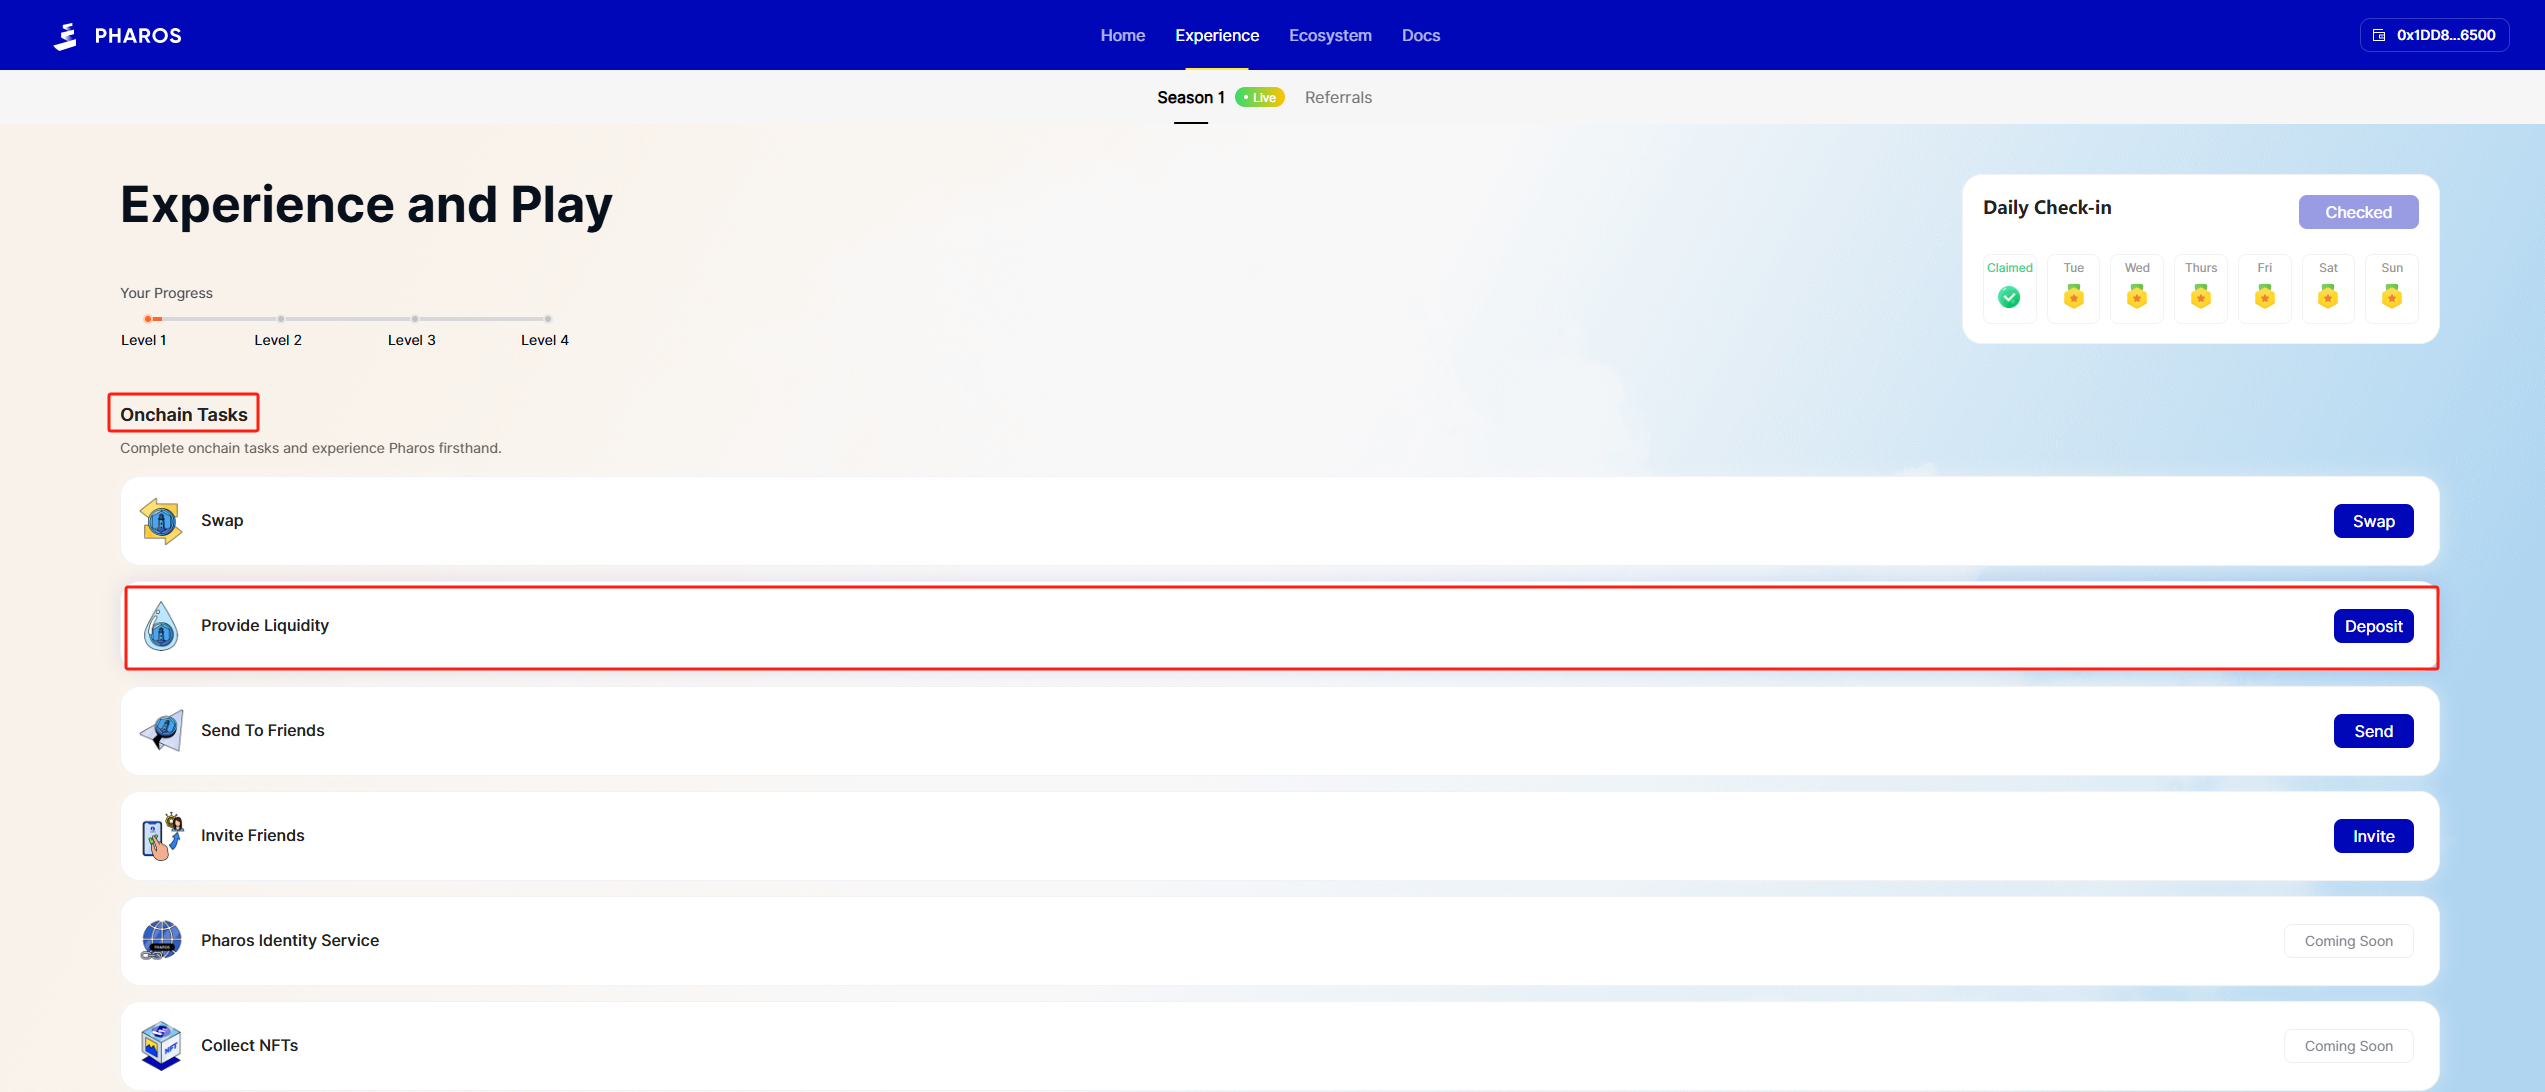Click the green Live badge

1260,97
